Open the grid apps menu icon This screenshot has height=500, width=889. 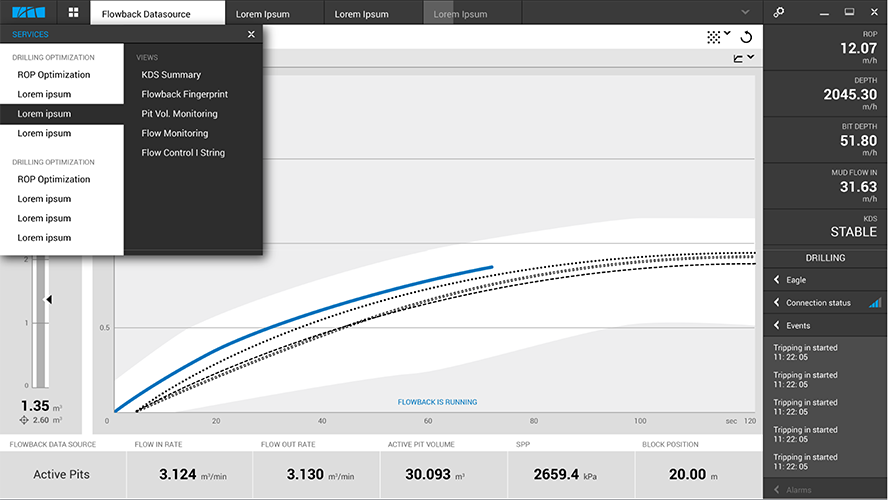tap(74, 13)
